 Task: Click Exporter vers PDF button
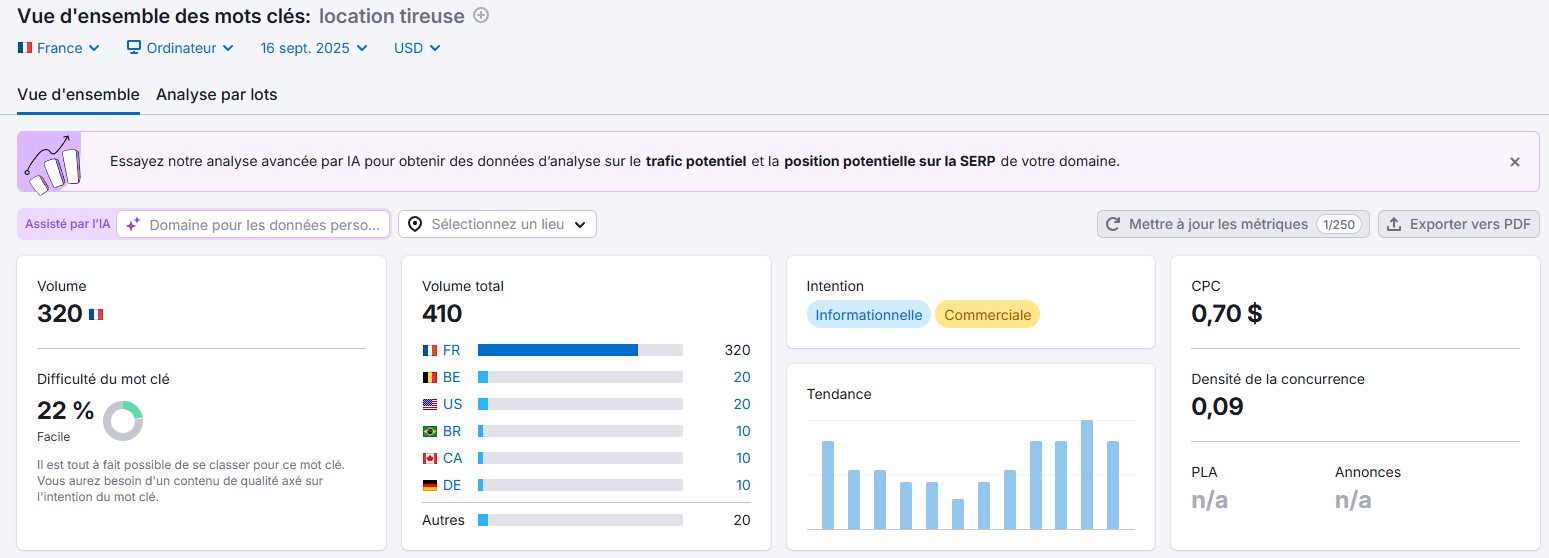coord(1458,224)
